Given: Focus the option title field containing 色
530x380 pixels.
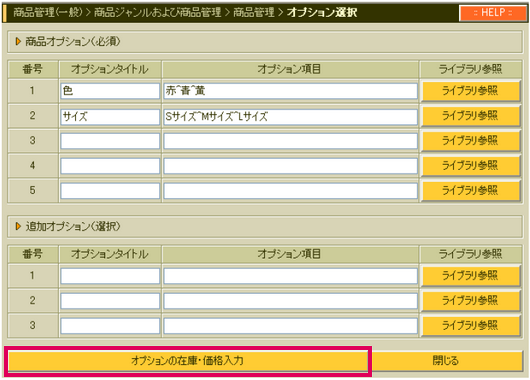Looking at the screenshot, I should [110, 91].
